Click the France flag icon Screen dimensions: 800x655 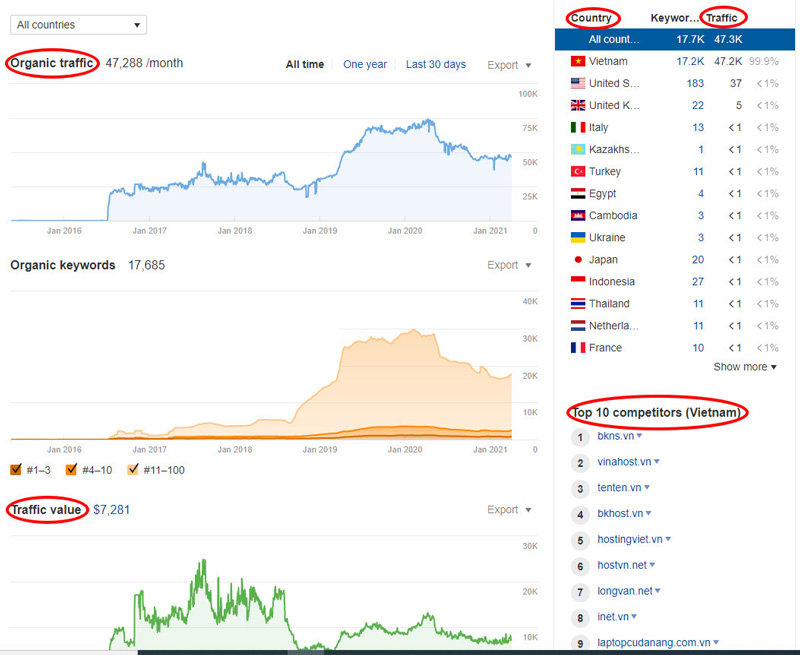578,347
